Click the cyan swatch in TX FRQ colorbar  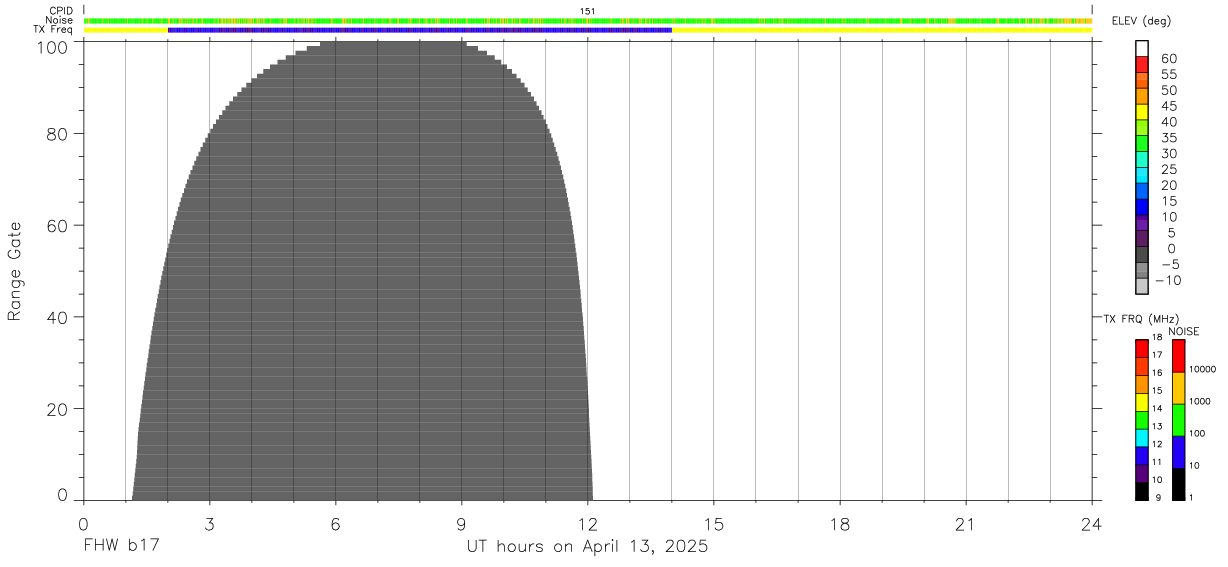click(x=1142, y=438)
